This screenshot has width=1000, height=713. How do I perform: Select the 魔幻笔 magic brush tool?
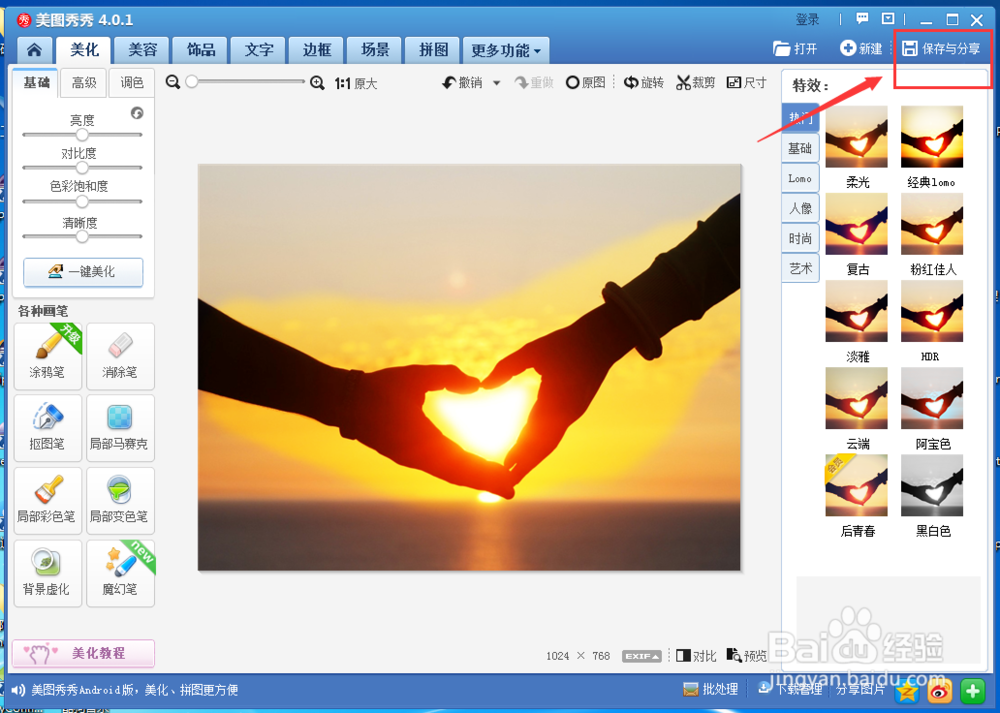(120, 573)
